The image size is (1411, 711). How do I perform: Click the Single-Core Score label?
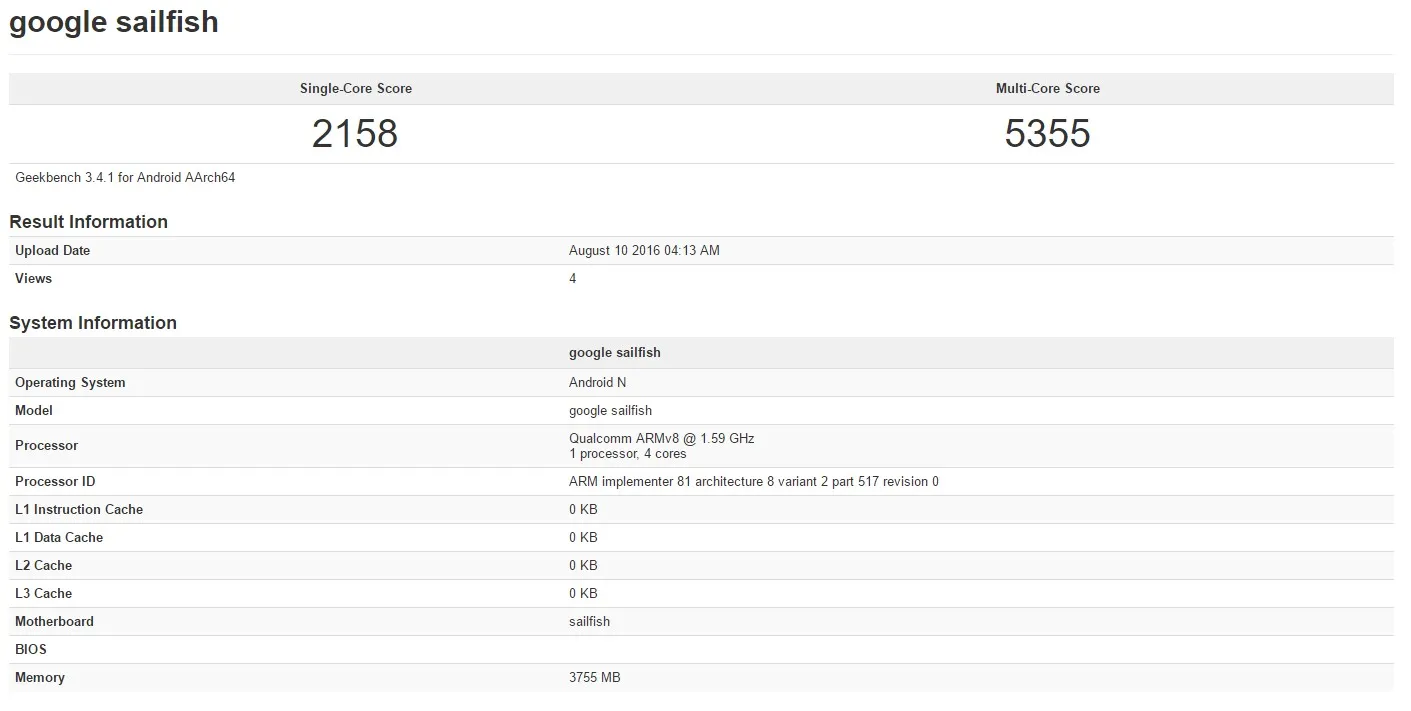click(x=355, y=89)
